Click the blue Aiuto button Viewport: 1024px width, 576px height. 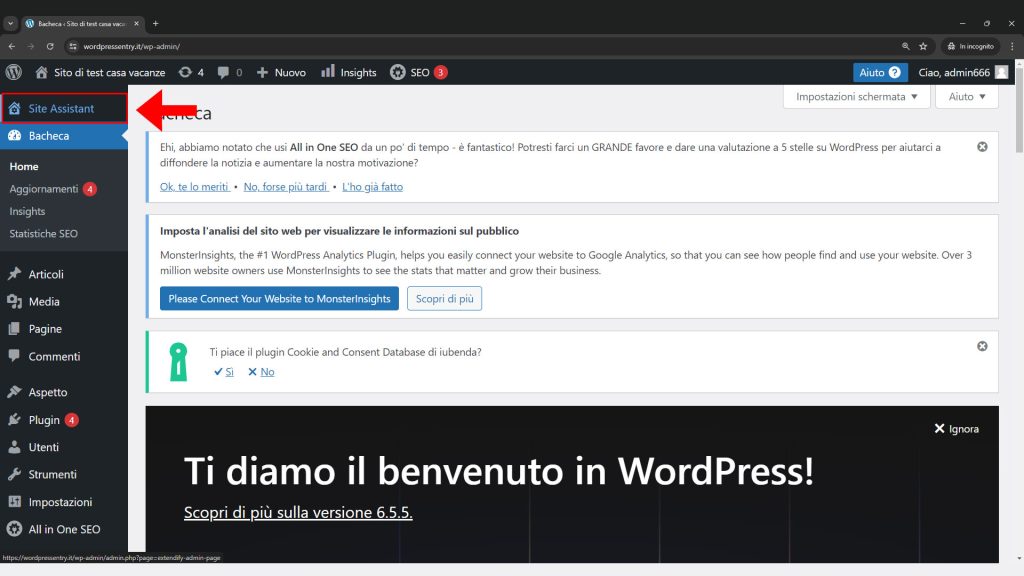[x=880, y=72]
